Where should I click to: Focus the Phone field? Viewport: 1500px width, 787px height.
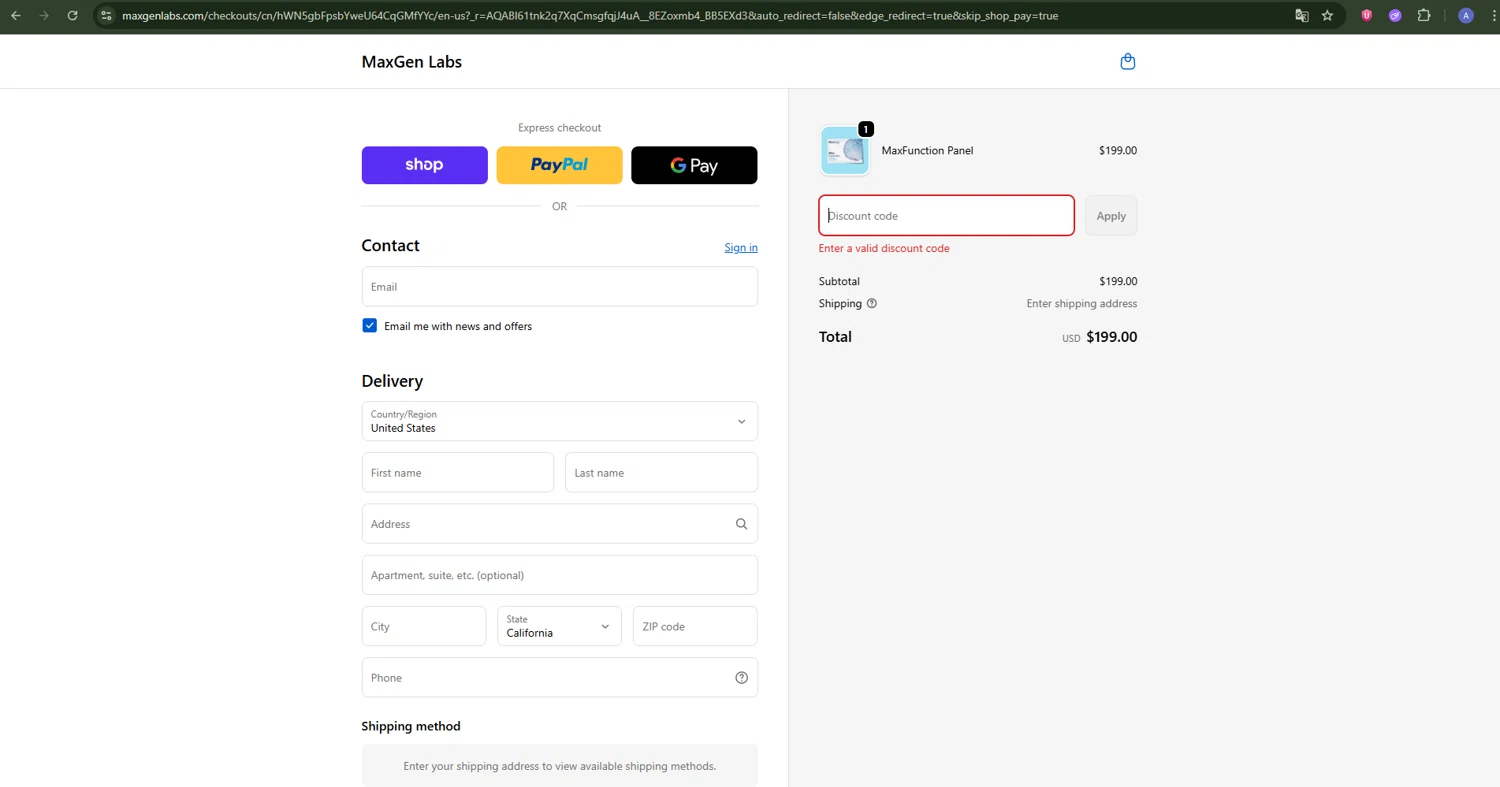coord(559,678)
